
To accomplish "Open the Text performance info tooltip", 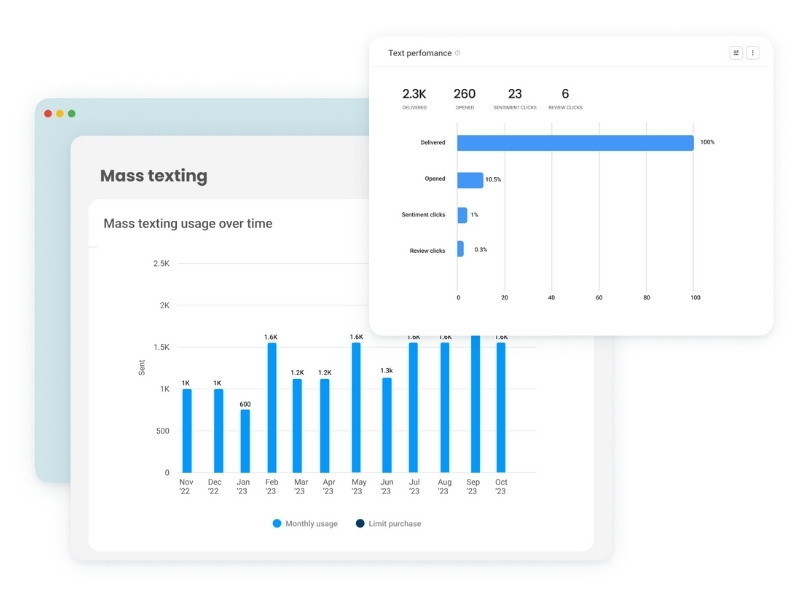I will tap(459, 52).
